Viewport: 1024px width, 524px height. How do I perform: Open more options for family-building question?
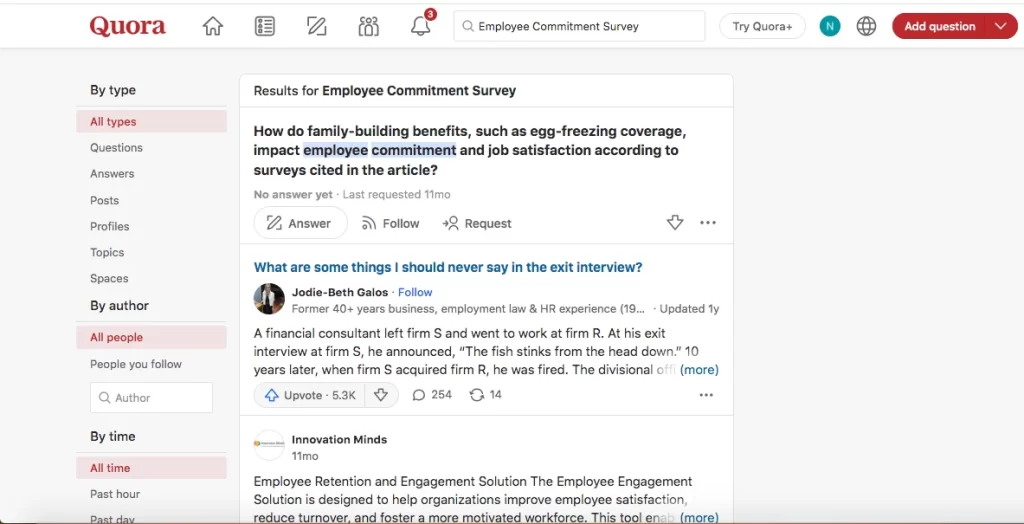pos(708,223)
